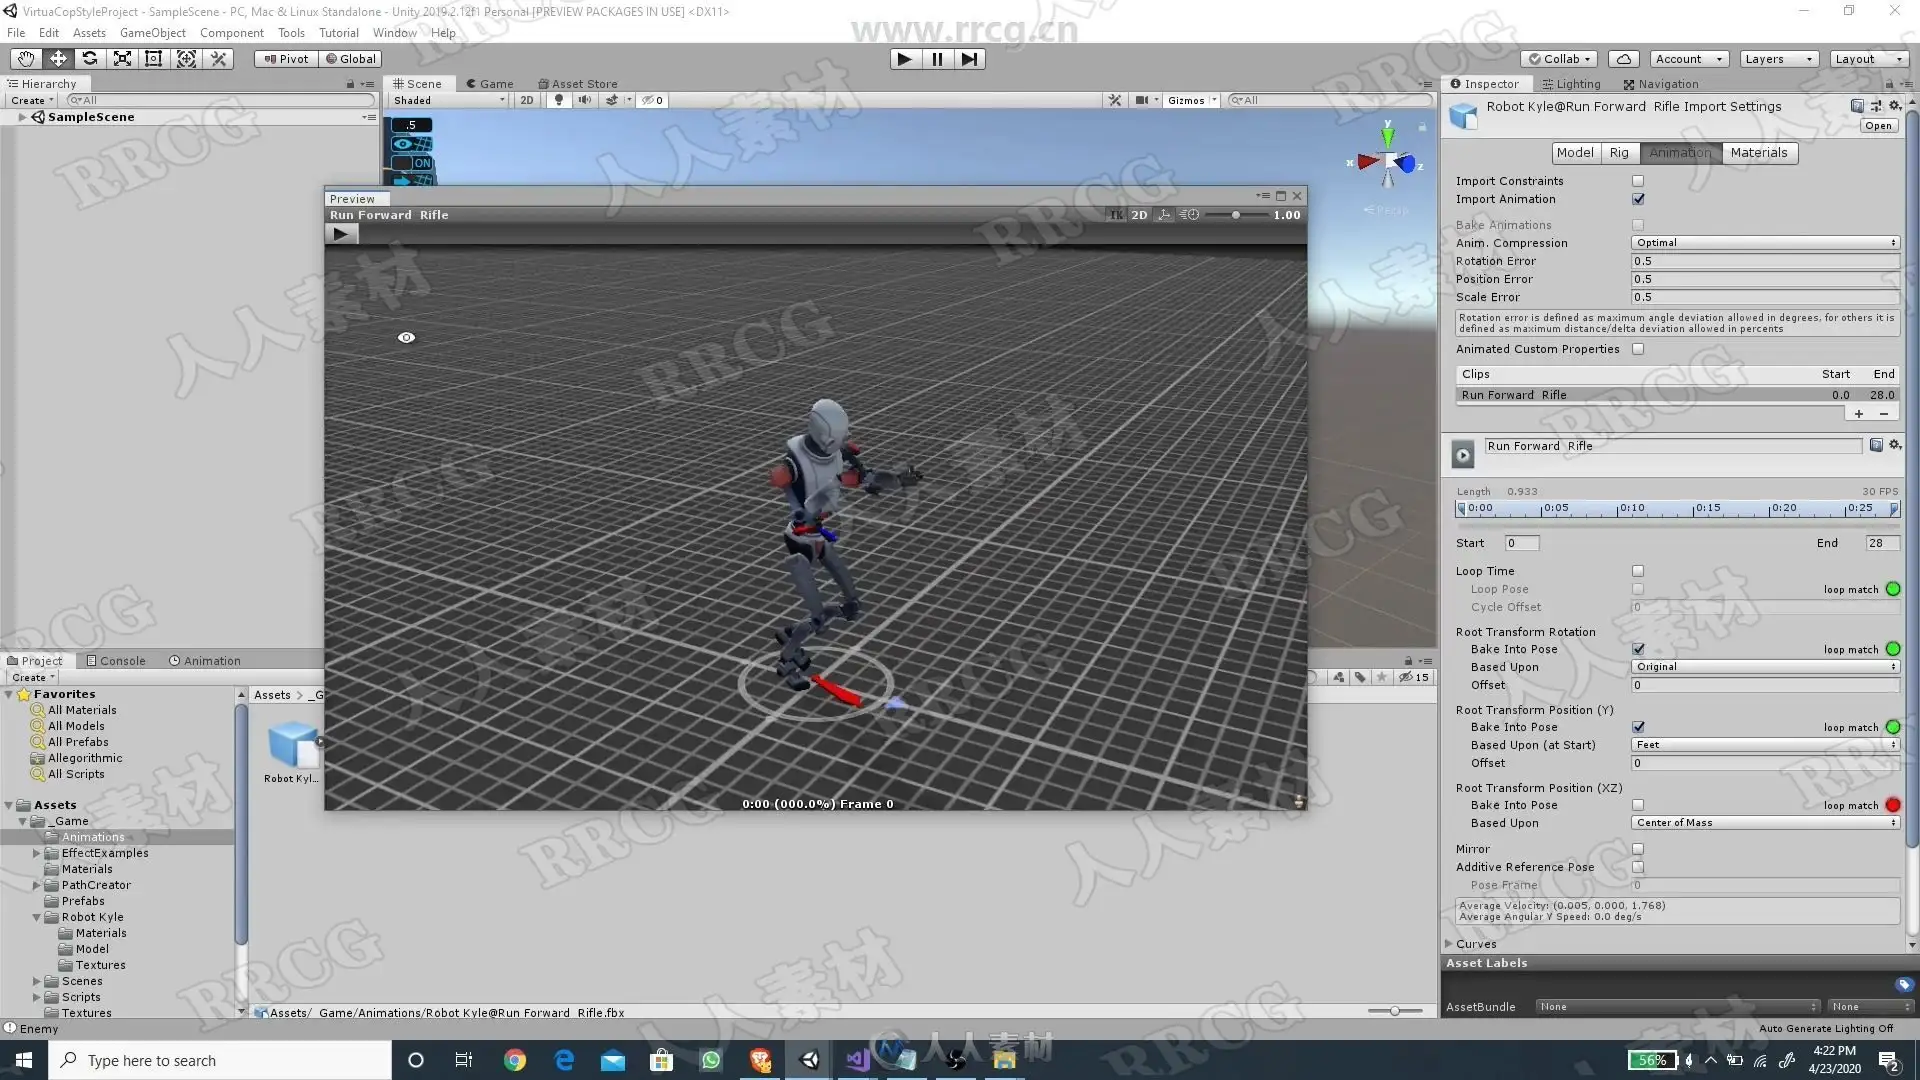Open the GameObject menu
The height and width of the screenshot is (1080, 1920).
(152, 33)
